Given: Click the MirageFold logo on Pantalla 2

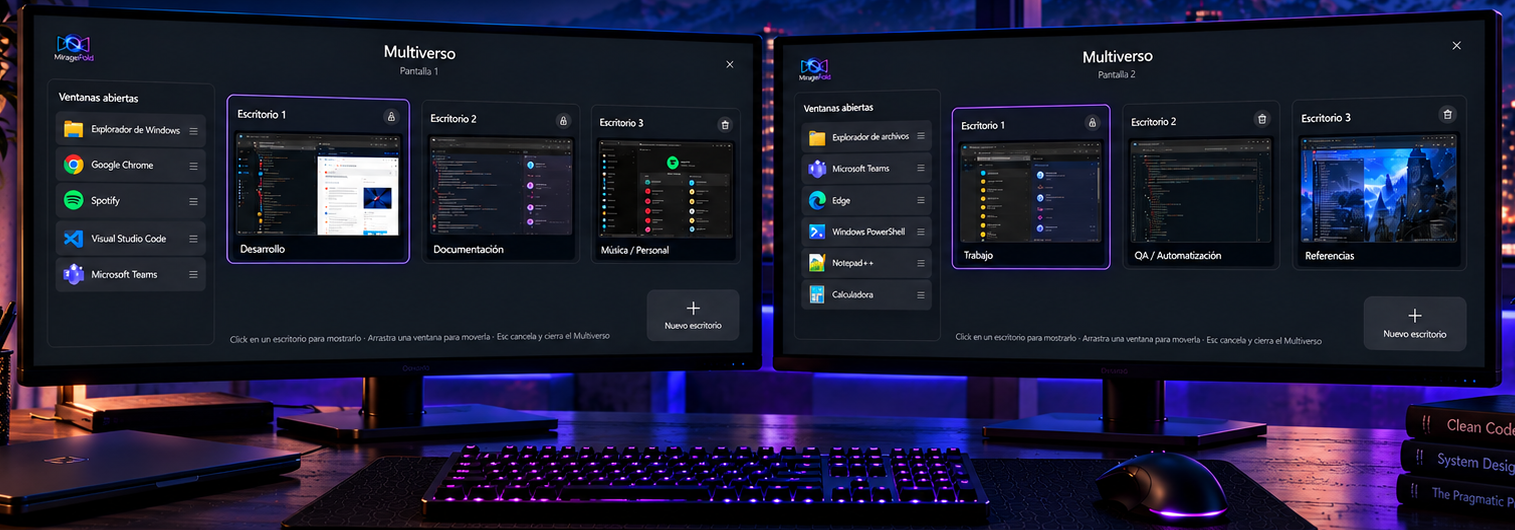Looking at the screenshot, I should coord(815,69).
